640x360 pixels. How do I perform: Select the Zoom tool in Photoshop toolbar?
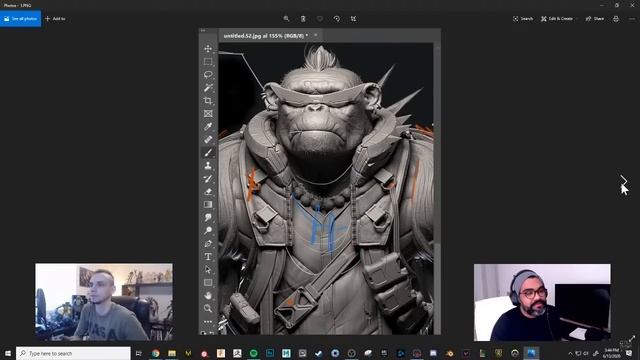pos(208,309)
